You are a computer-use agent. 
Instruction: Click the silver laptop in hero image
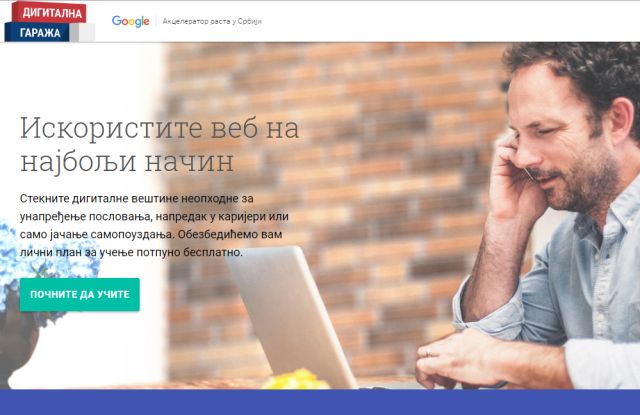point(292,316)
